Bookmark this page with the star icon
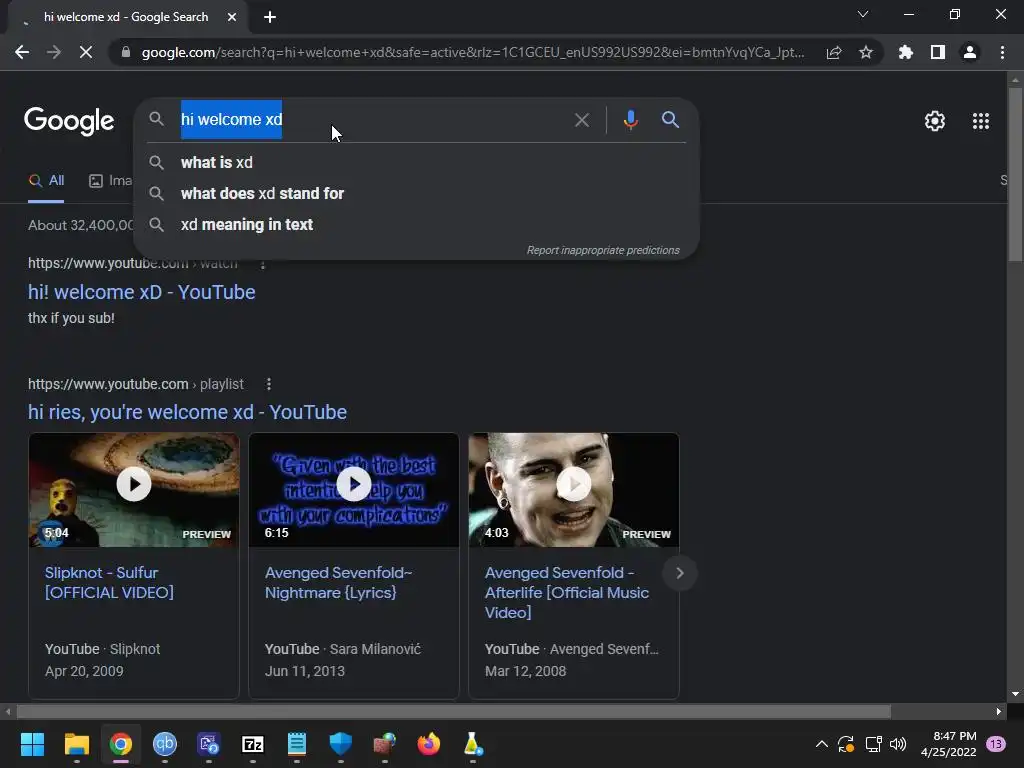The image size is (1024, 768). click(866, 52)
